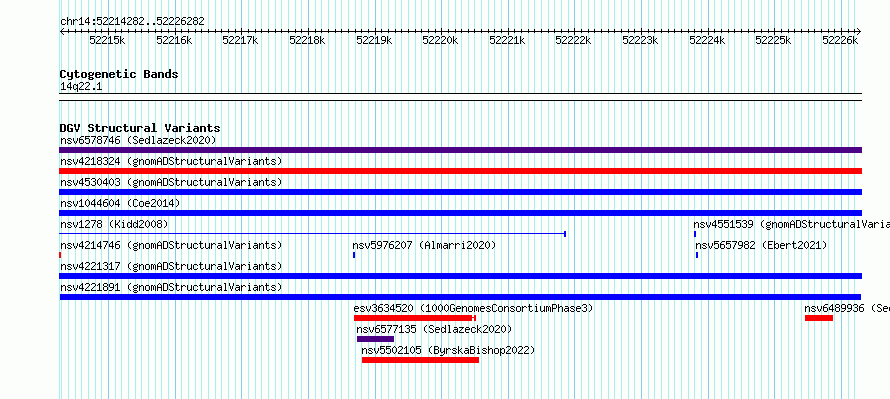Open variant label nsv5976207 (Almarri2020)
Viewport: 890px width, 399px height.
point(424,245)
